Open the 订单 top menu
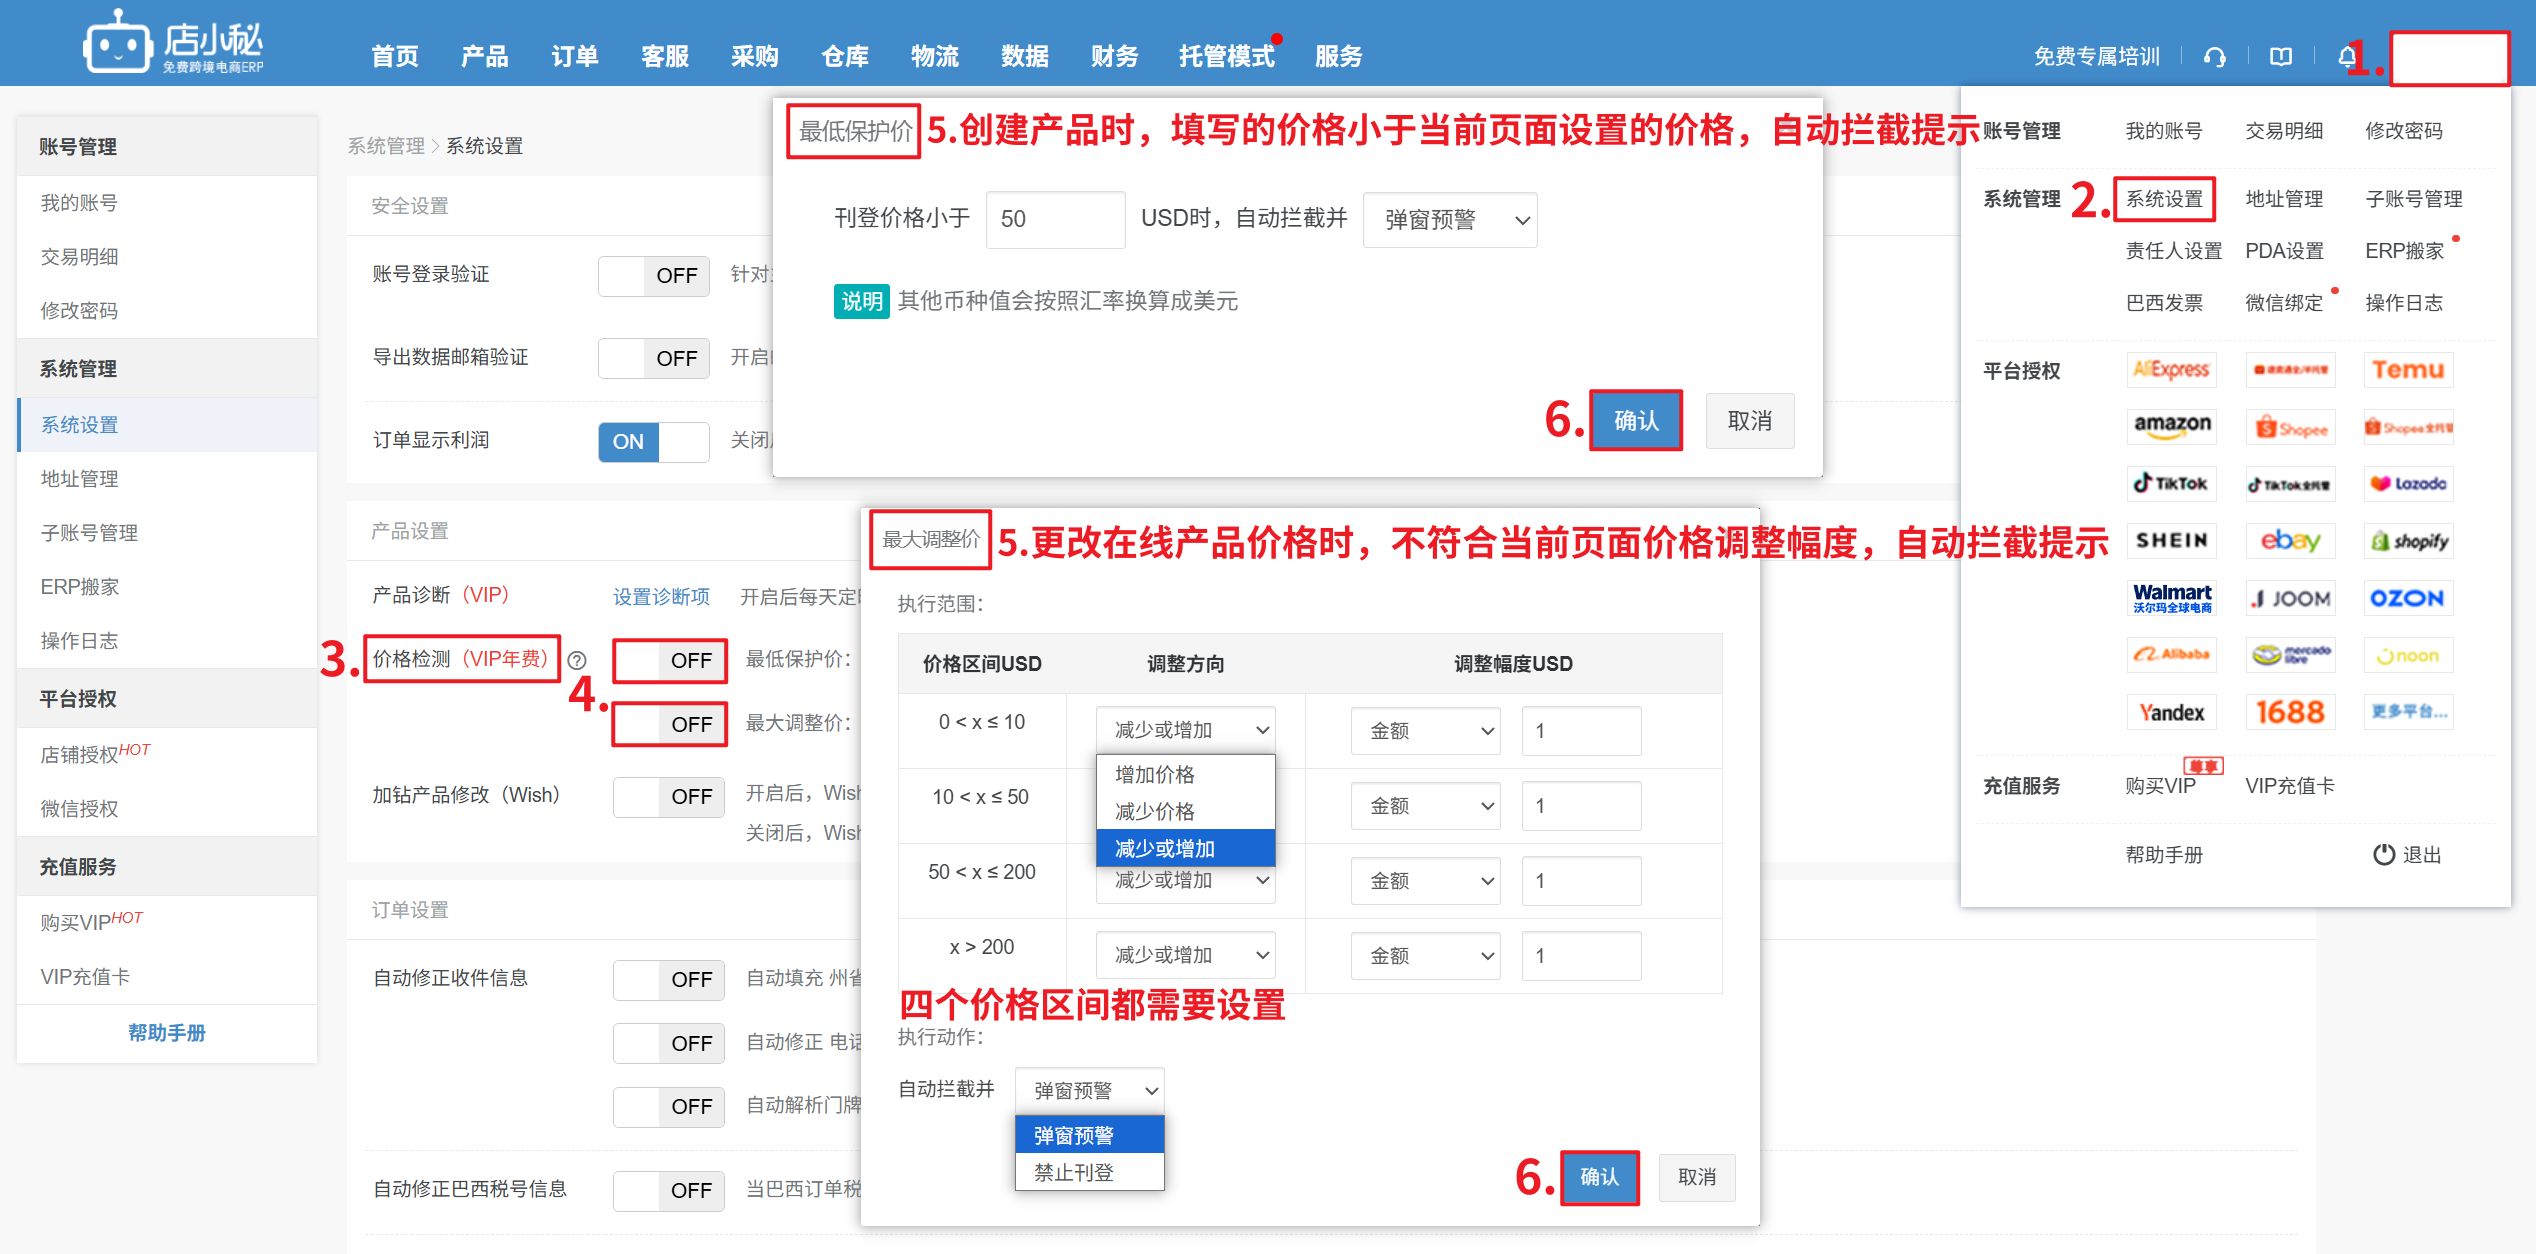This screenshot has width=2536, height=1254. point(575,57)
